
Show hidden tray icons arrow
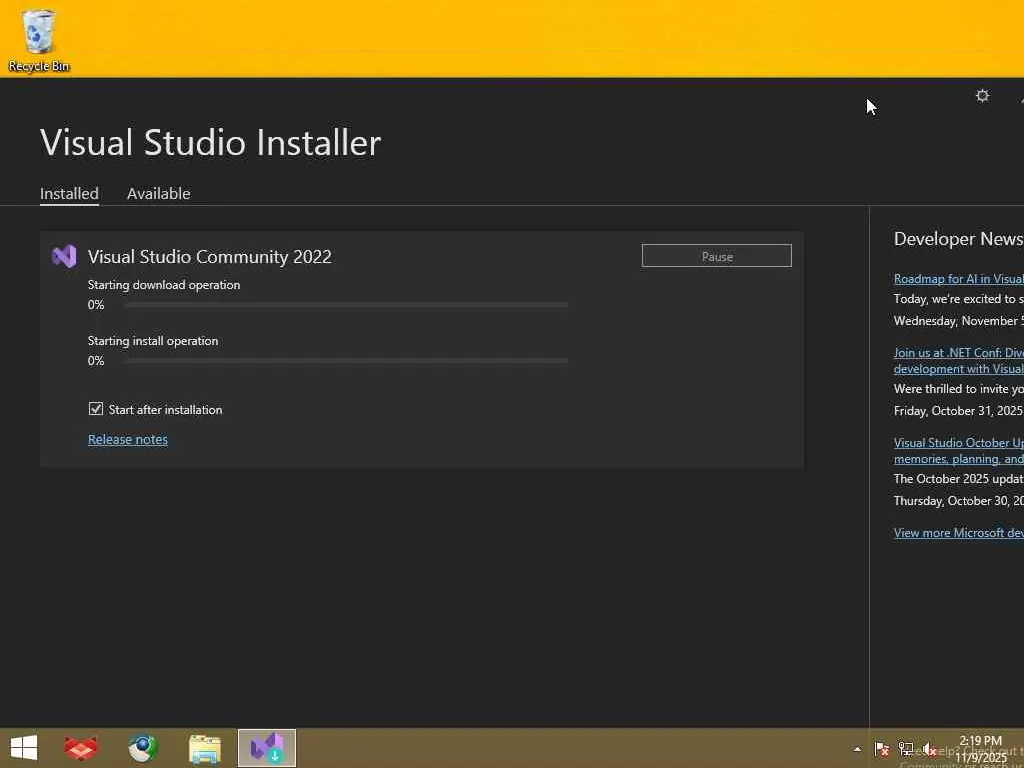[857, 749]
